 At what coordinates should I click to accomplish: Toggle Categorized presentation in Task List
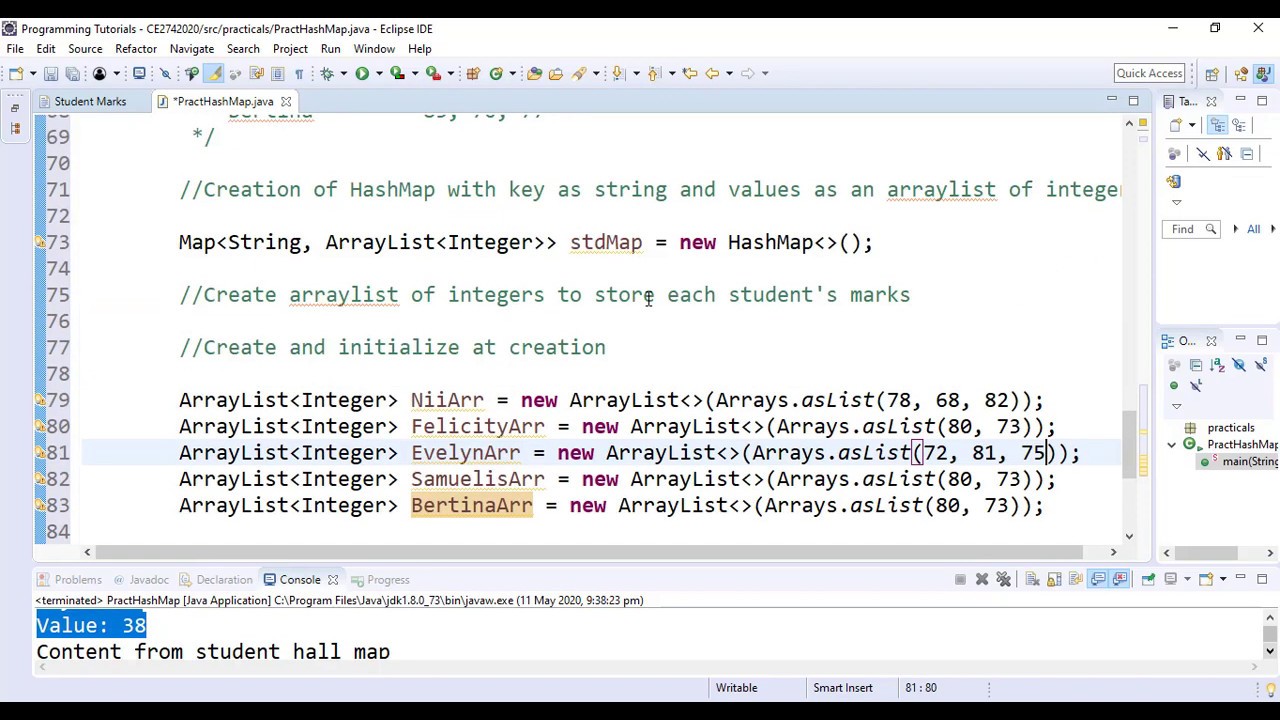[x=1217, y=125]
